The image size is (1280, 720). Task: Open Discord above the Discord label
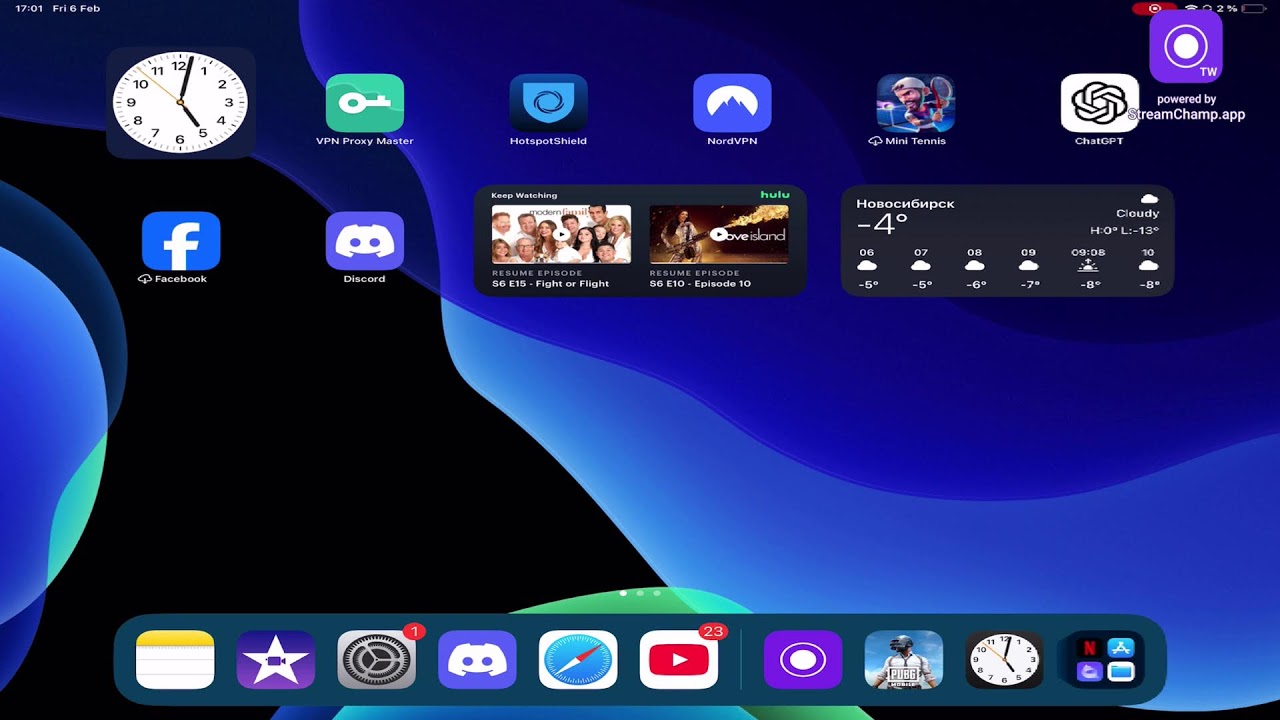coord(365,241)
